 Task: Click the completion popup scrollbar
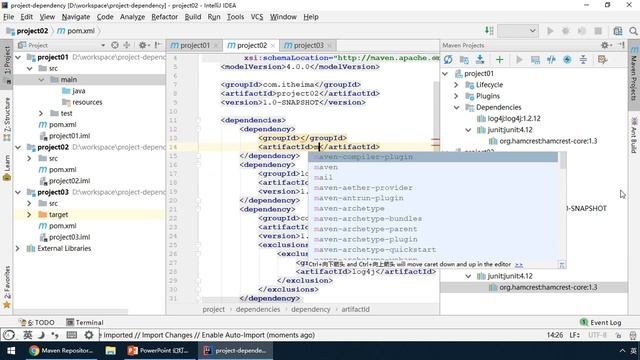[x=563, y=160]
